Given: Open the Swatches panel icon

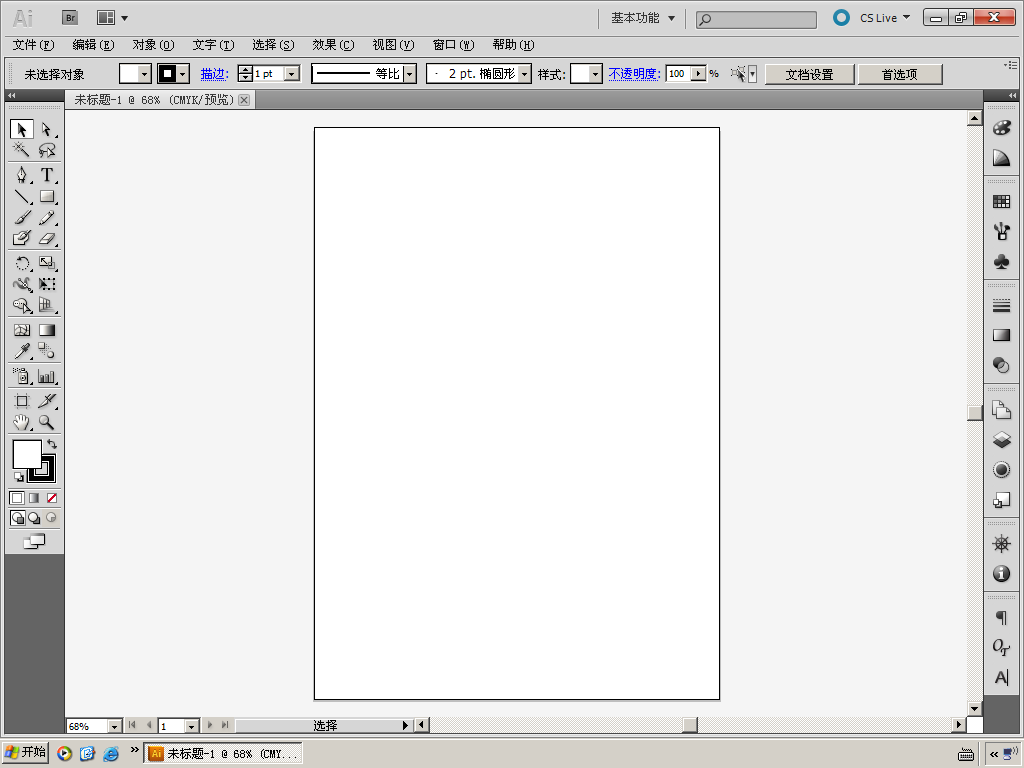Looking at the screenshot, I should (1001, 202).
